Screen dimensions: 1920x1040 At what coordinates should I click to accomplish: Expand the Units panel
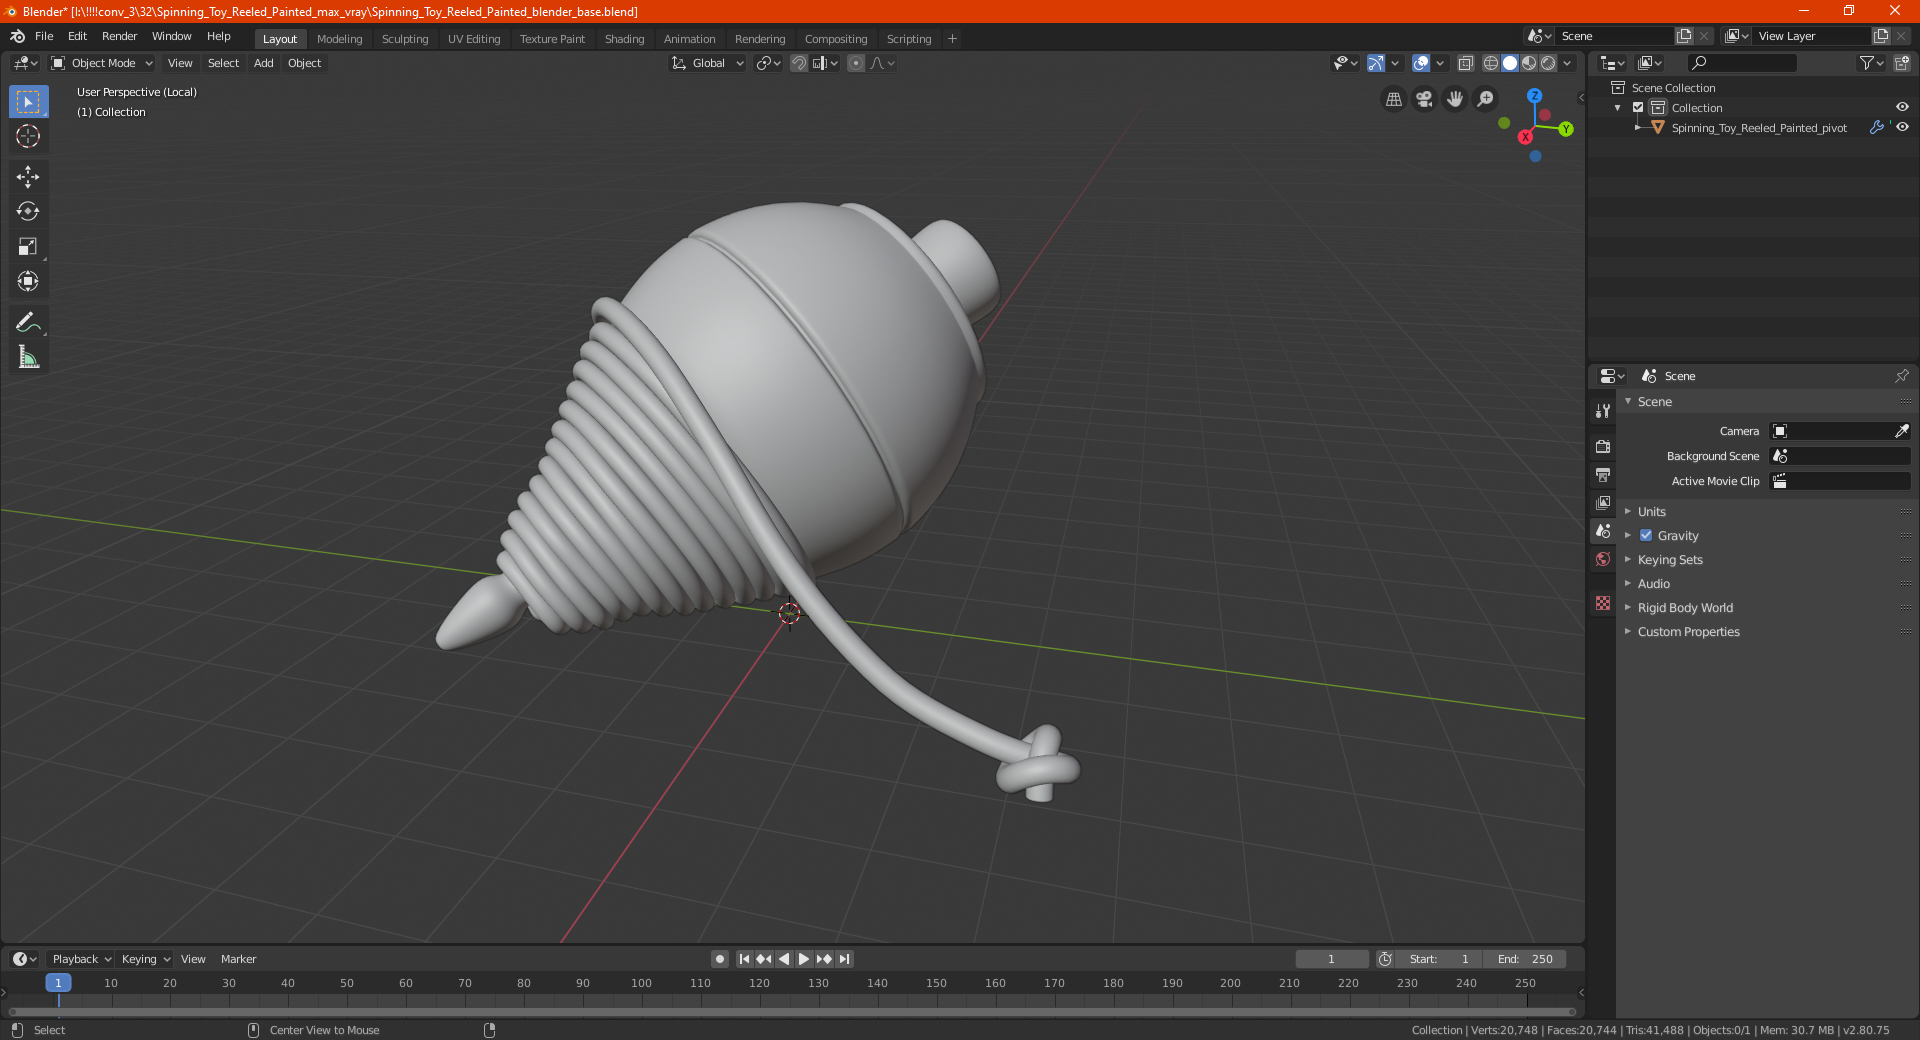point(1651,511)
